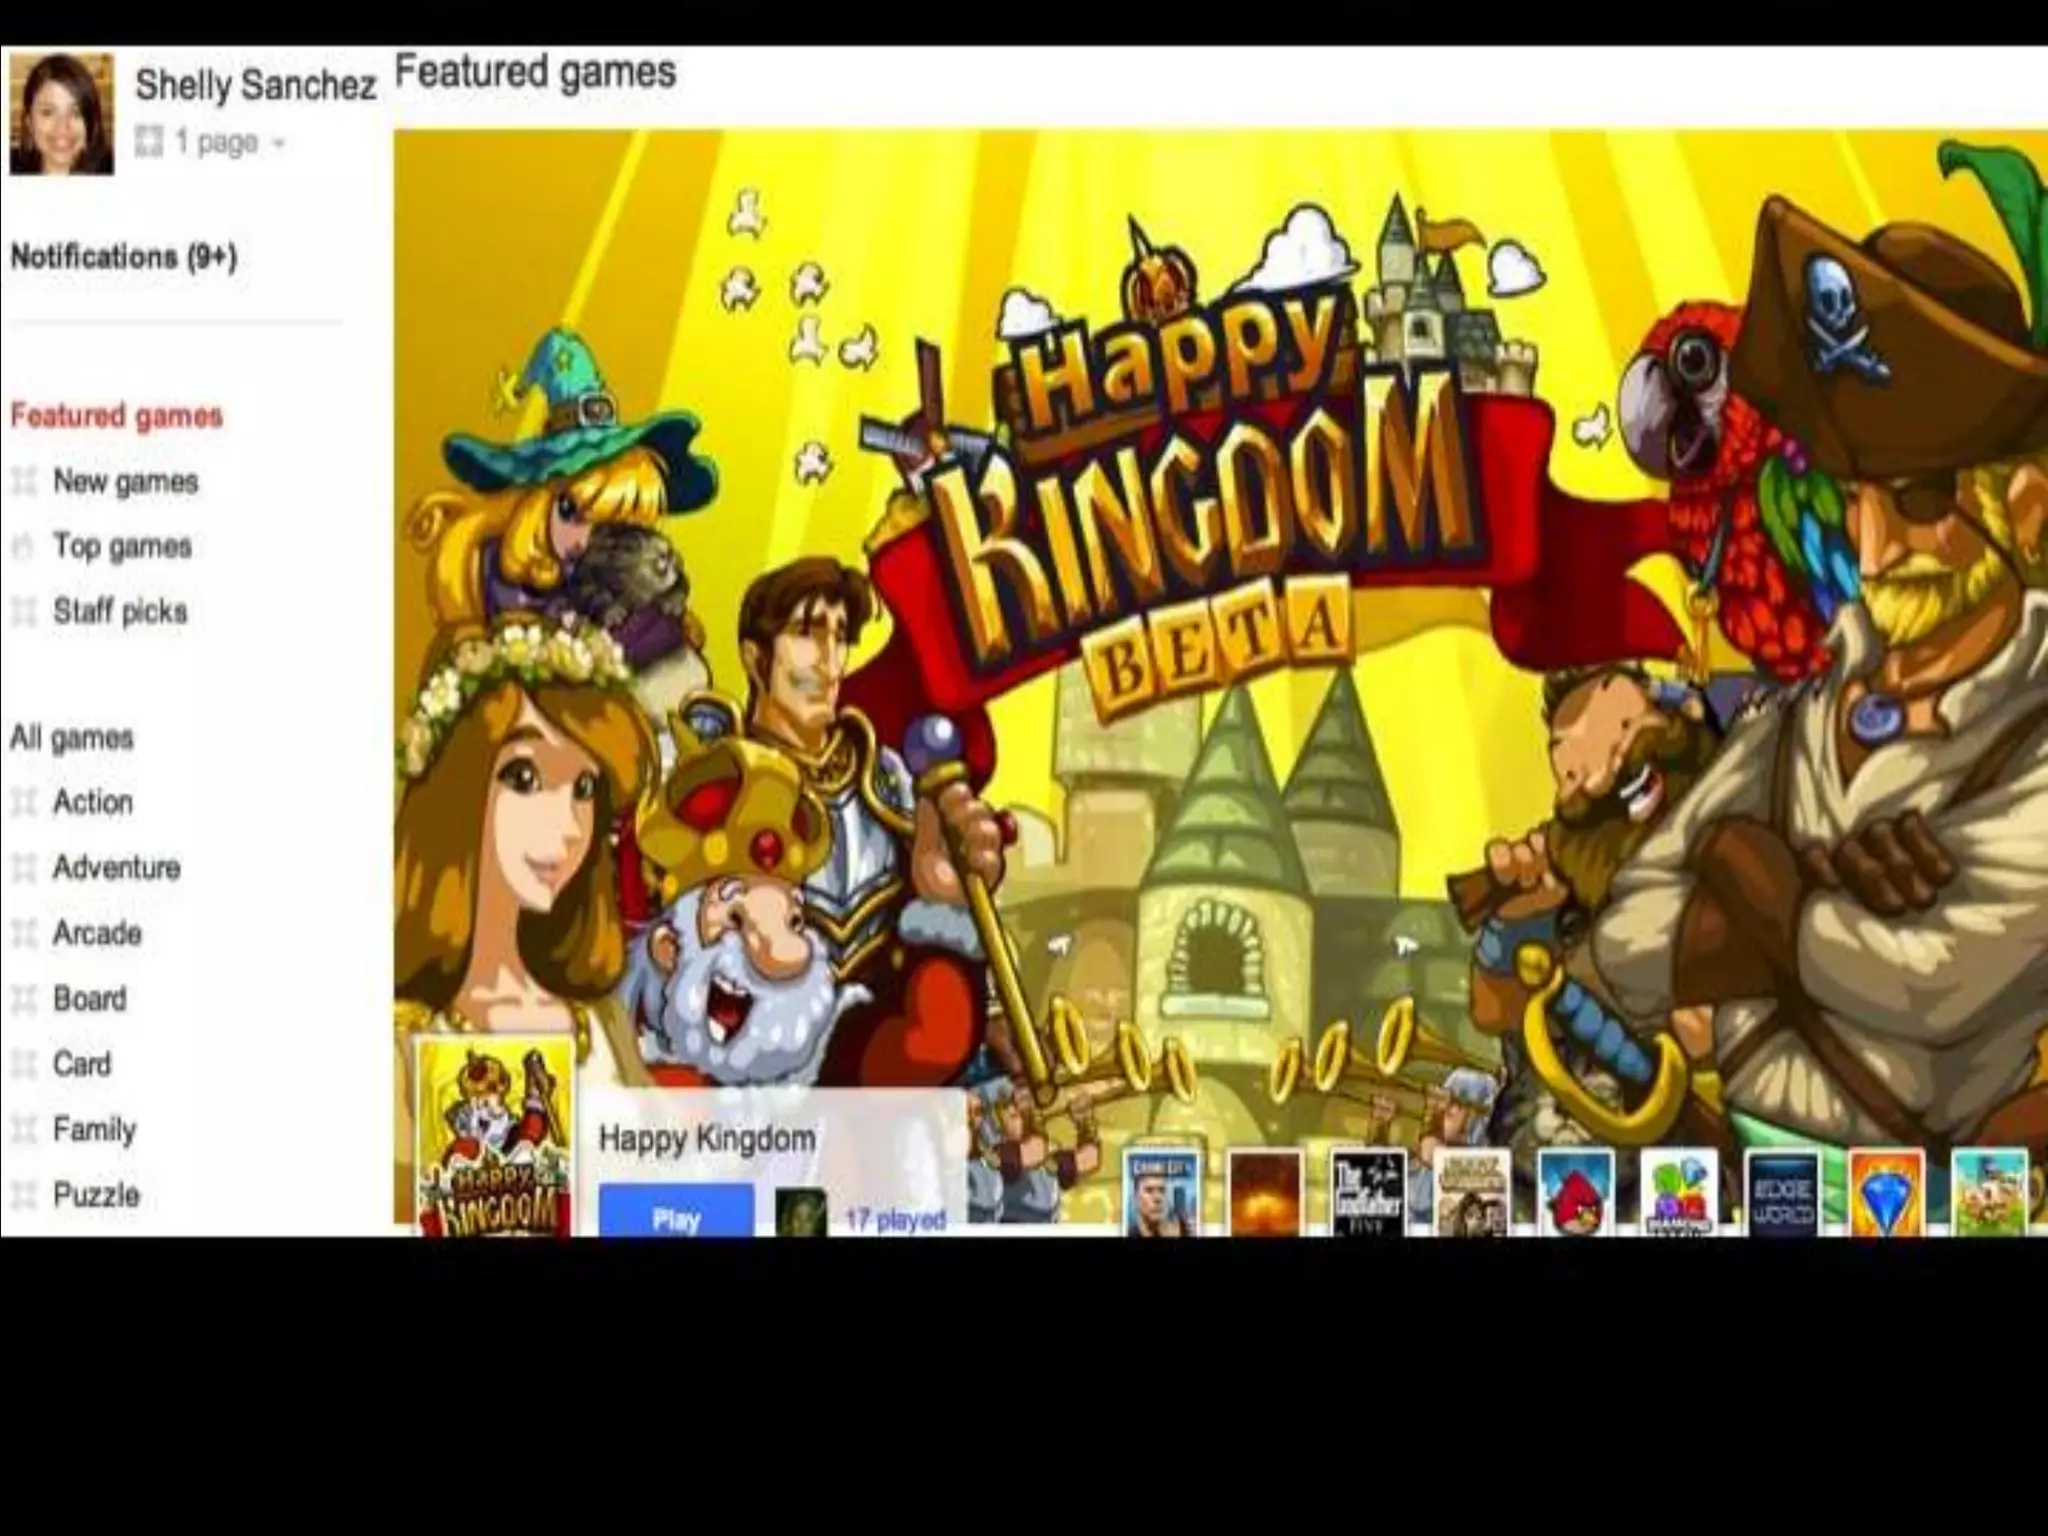Open the 17 played link
Viewport: 2048px width, 1536px height.
click(894, 1219)
